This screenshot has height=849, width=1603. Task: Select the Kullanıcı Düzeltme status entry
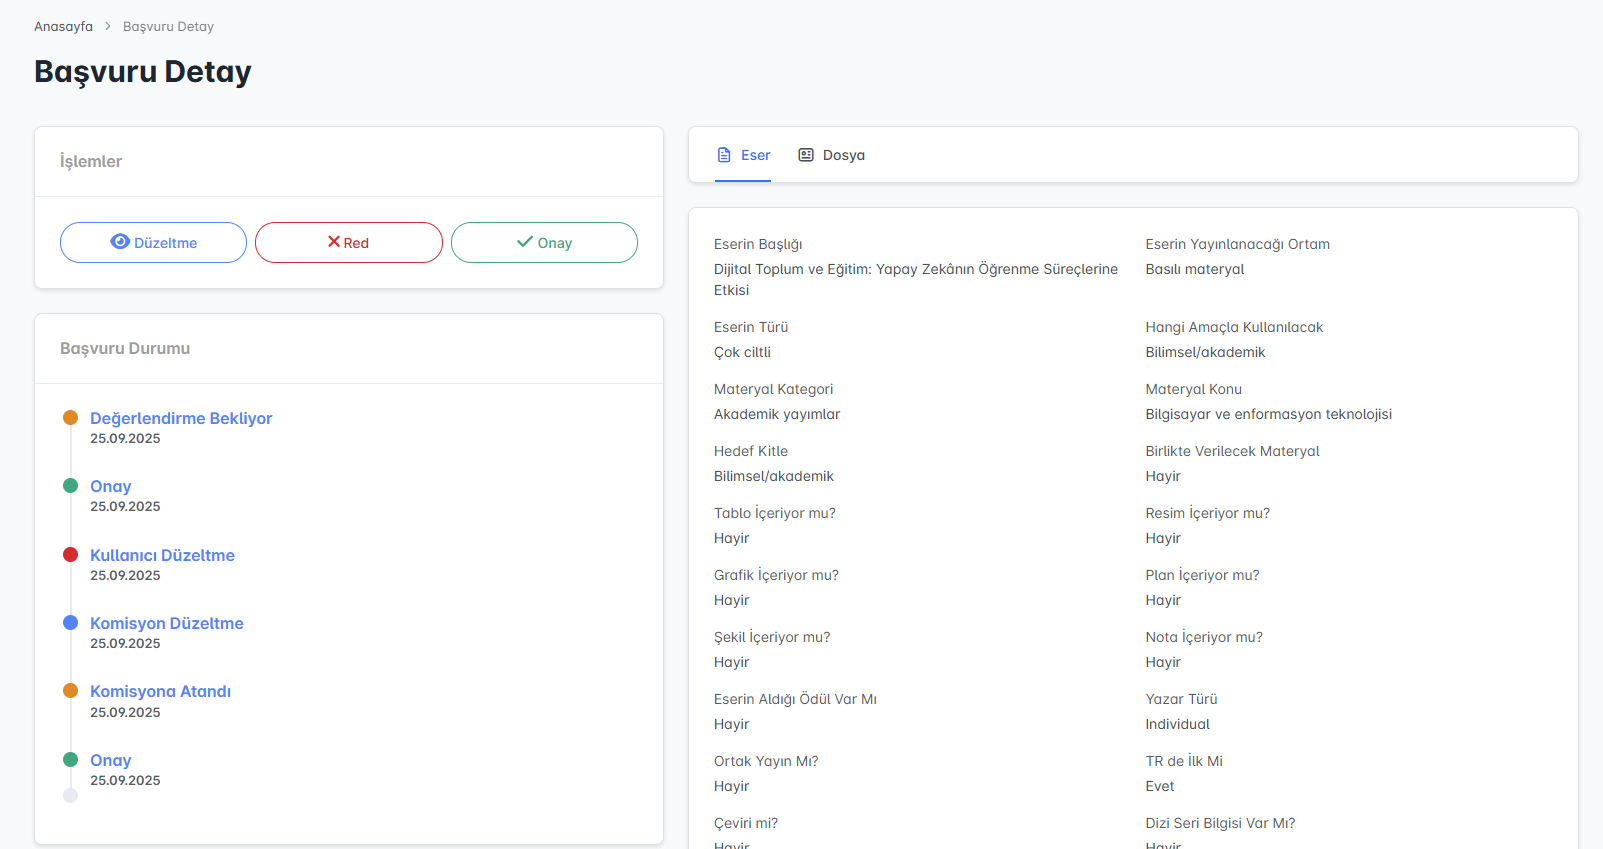162,555
